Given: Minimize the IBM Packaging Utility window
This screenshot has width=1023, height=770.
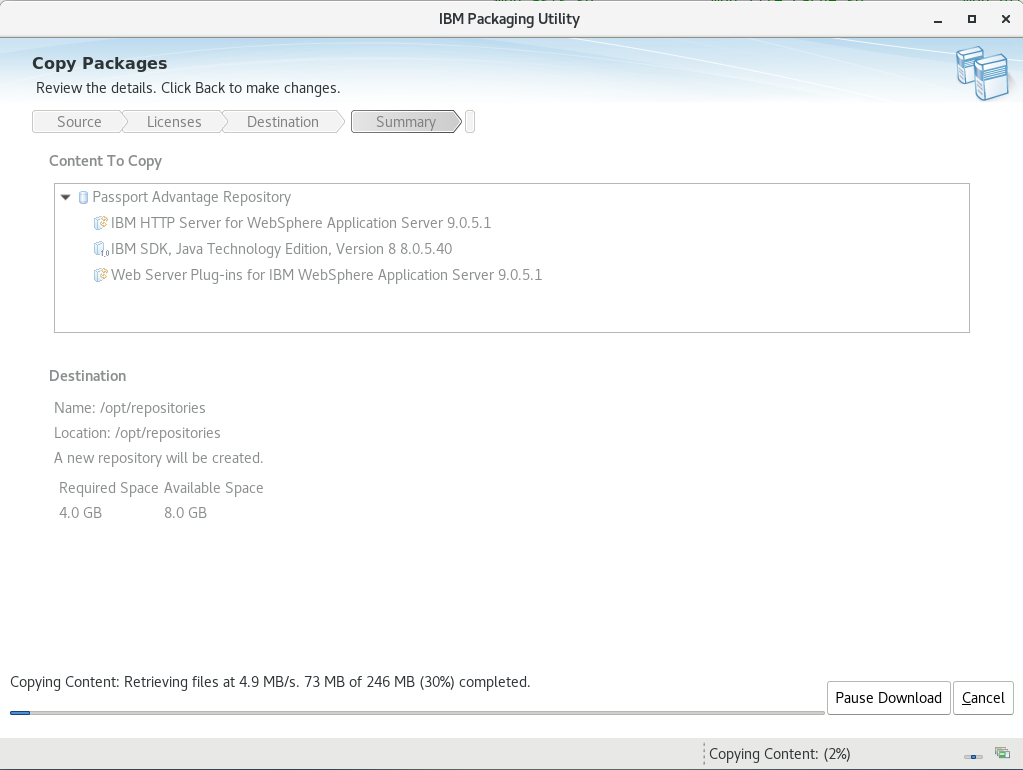Looking at the screenshot, I should [x=938, y=20].
